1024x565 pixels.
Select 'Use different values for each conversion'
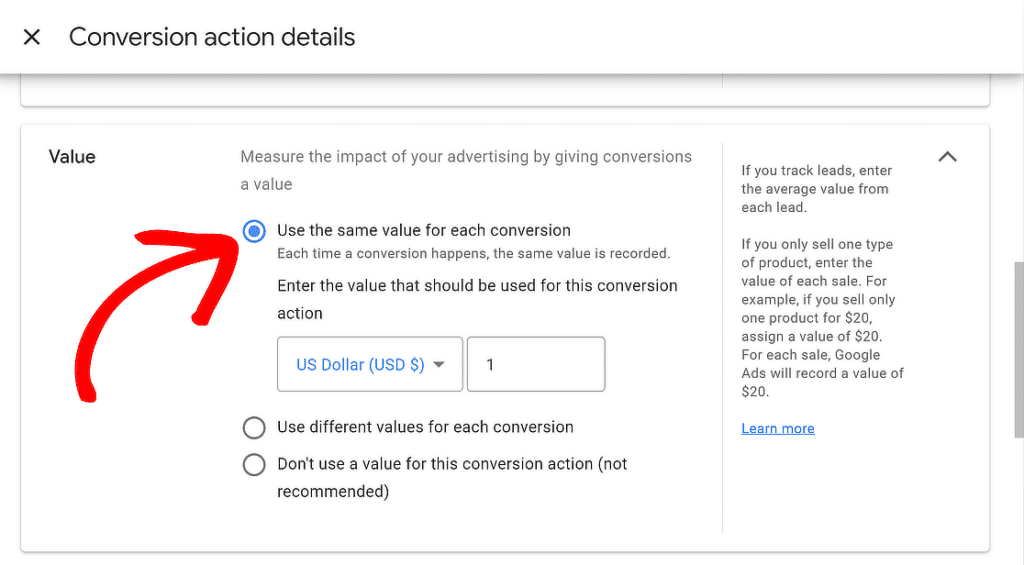(x=254, y=428)
